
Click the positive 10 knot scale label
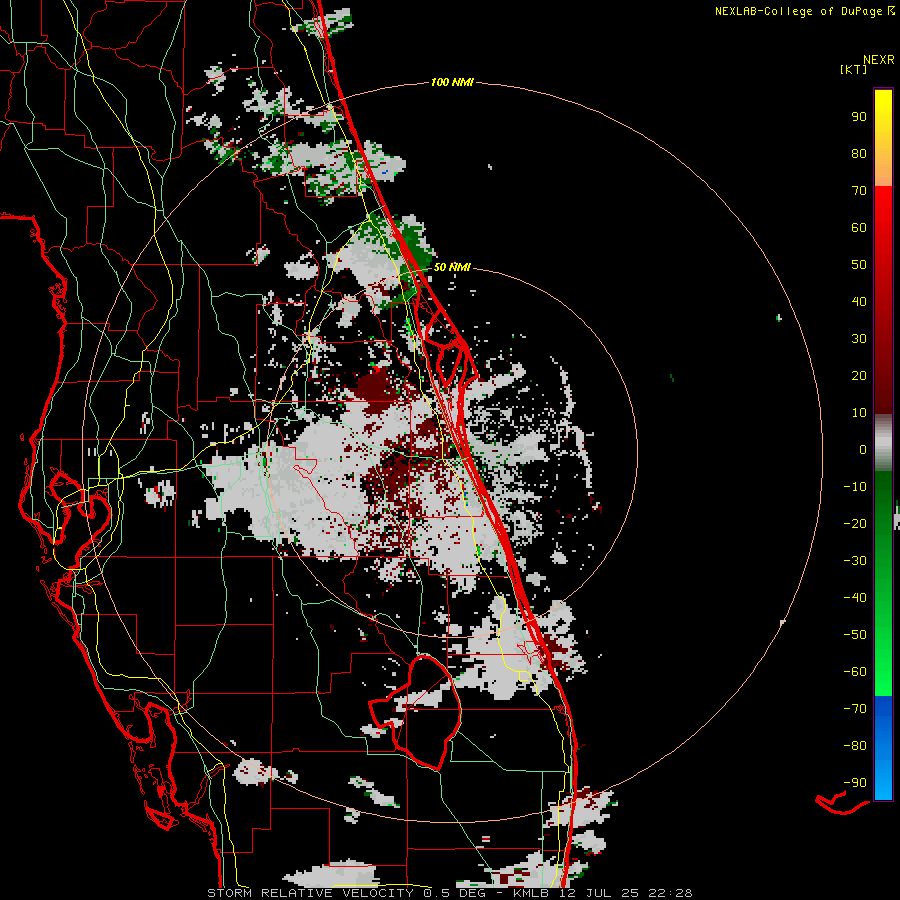[x=859, y=413]
